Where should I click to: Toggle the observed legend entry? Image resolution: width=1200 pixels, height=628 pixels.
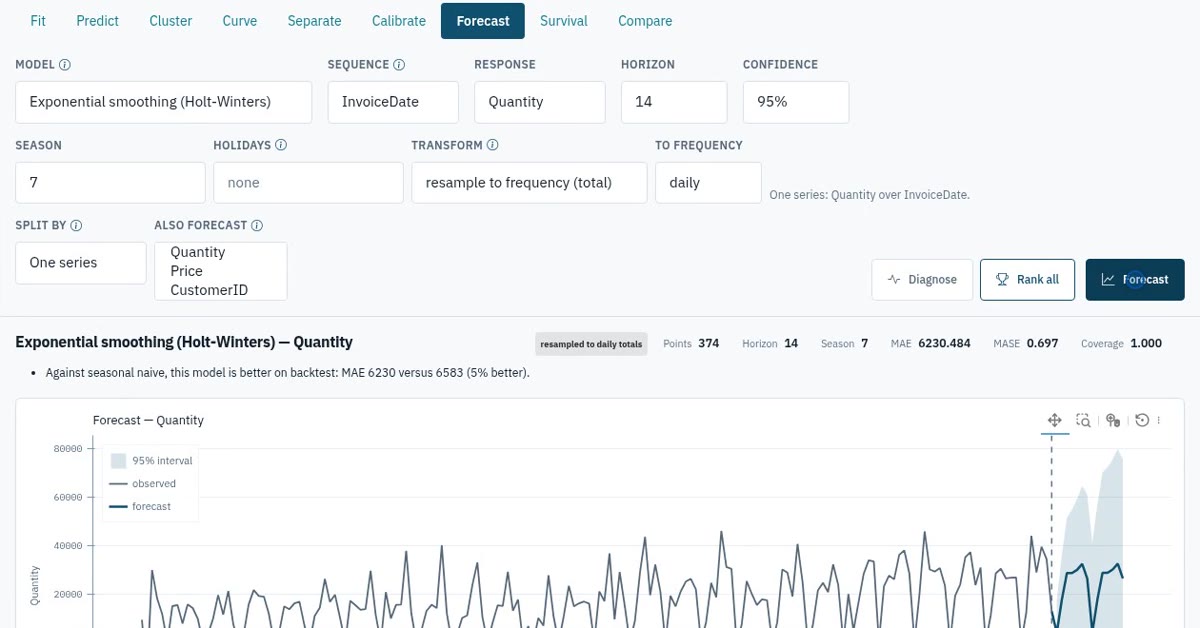pyautogui.click(x=142, y=484)
